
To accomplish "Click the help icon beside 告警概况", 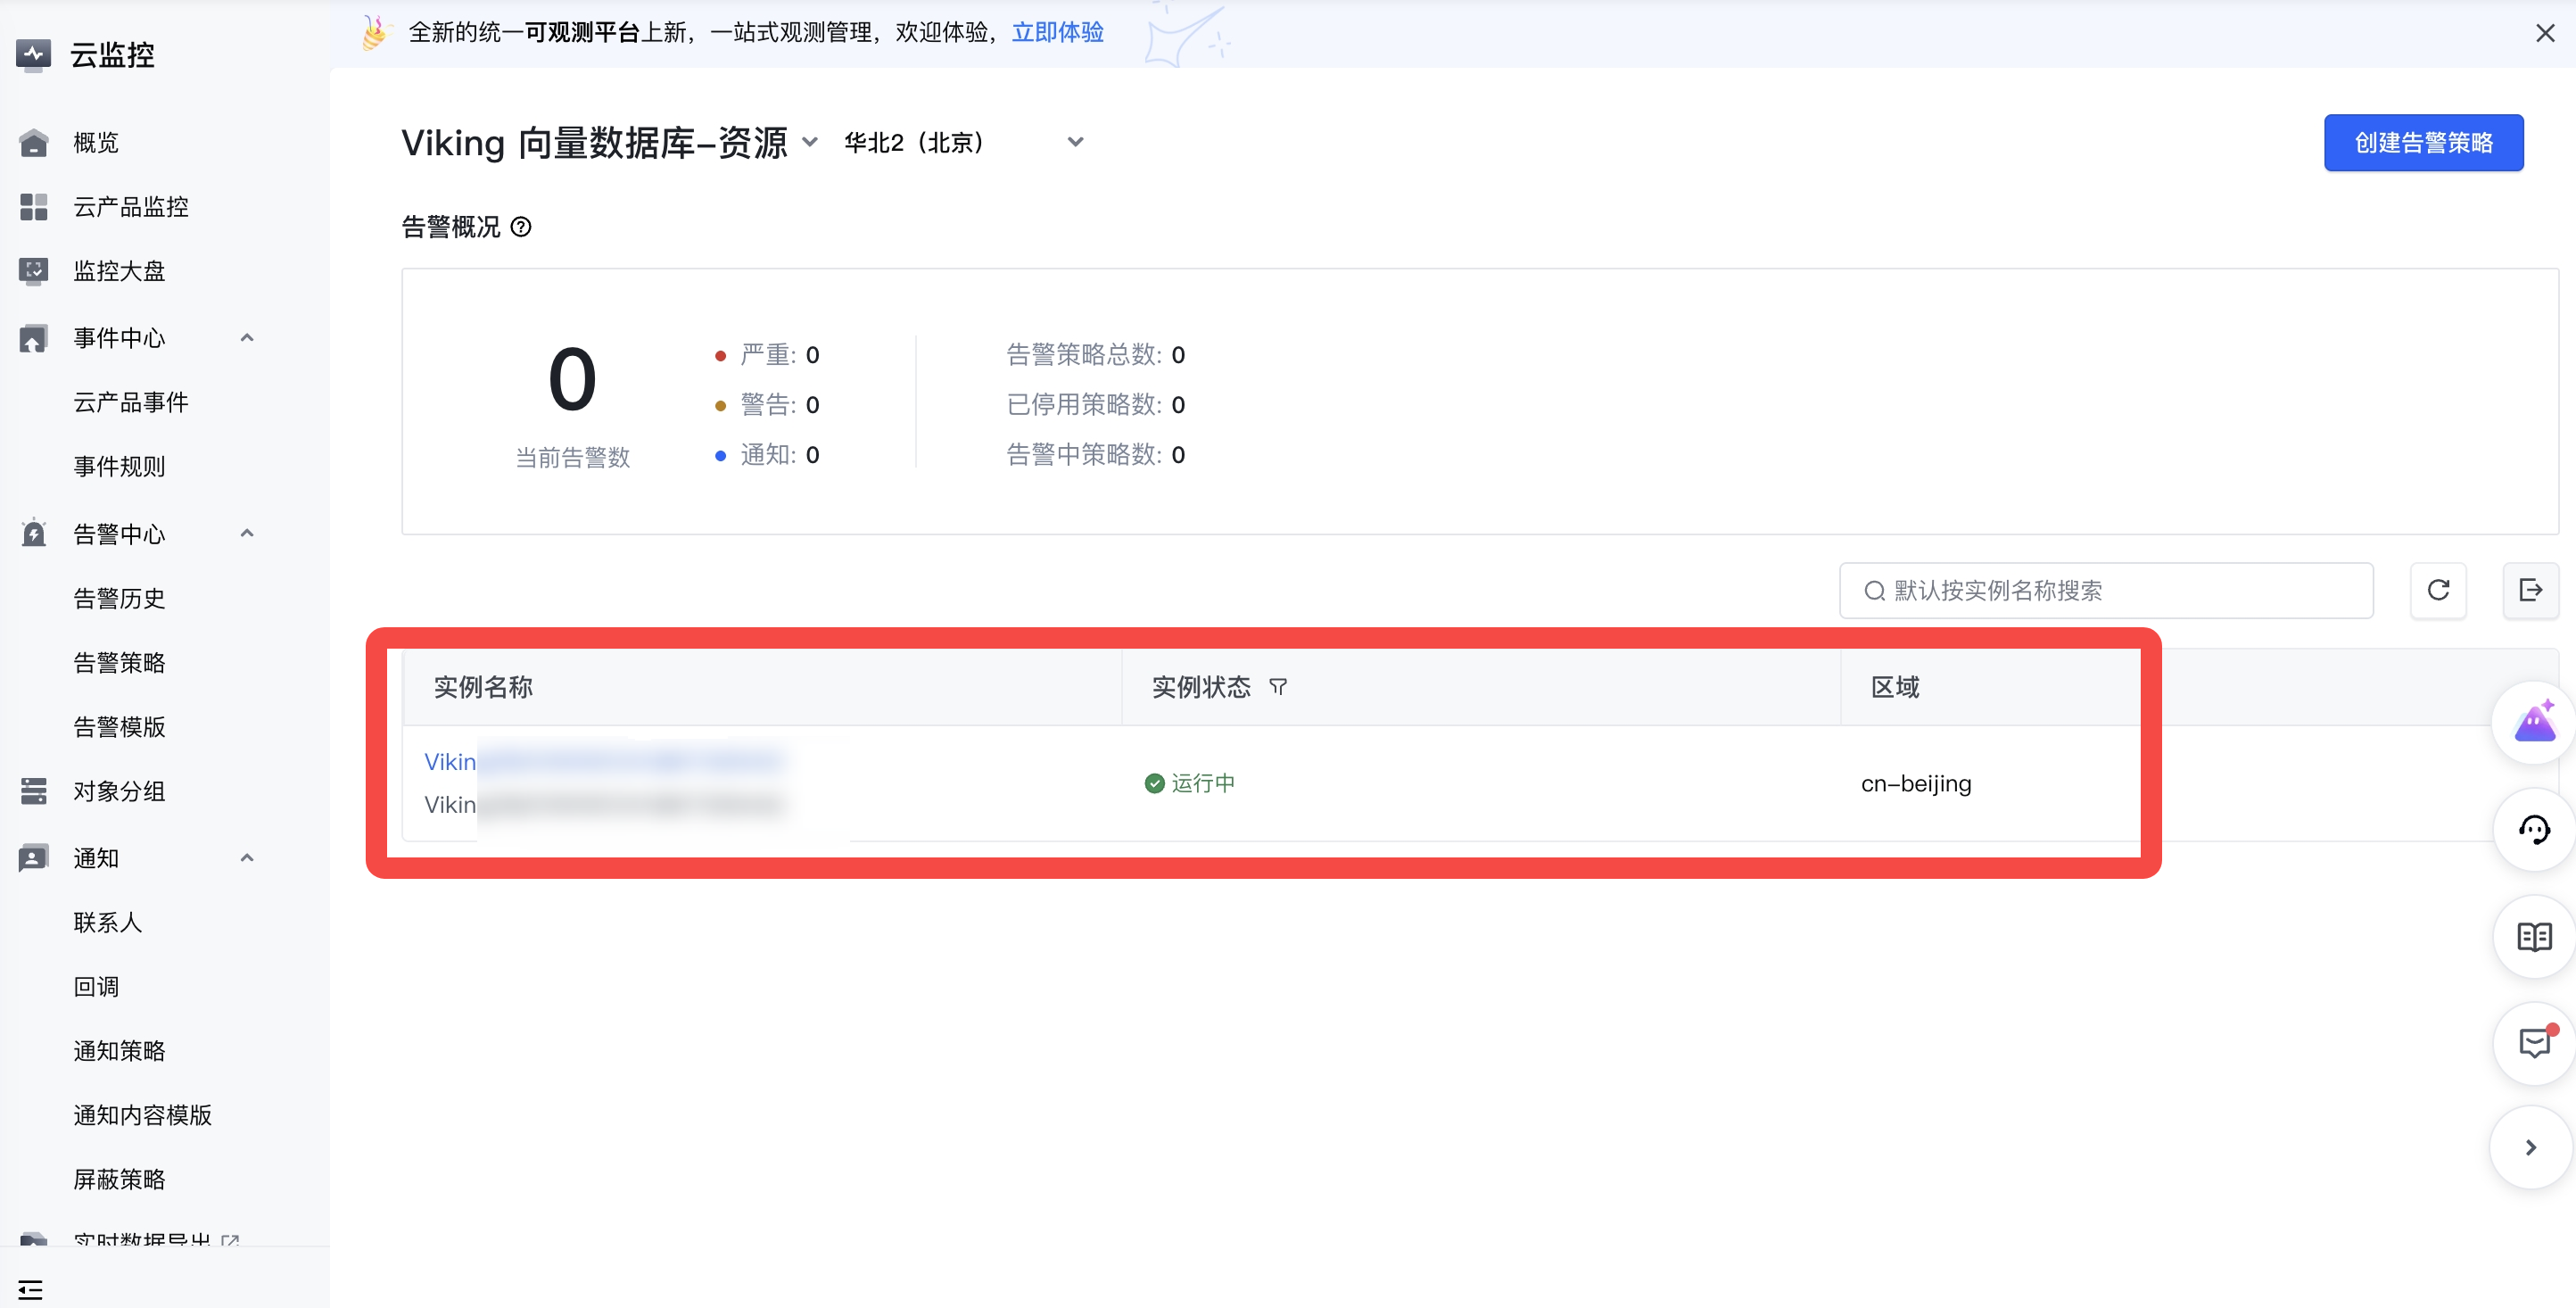I will click(x=521, y=227).
